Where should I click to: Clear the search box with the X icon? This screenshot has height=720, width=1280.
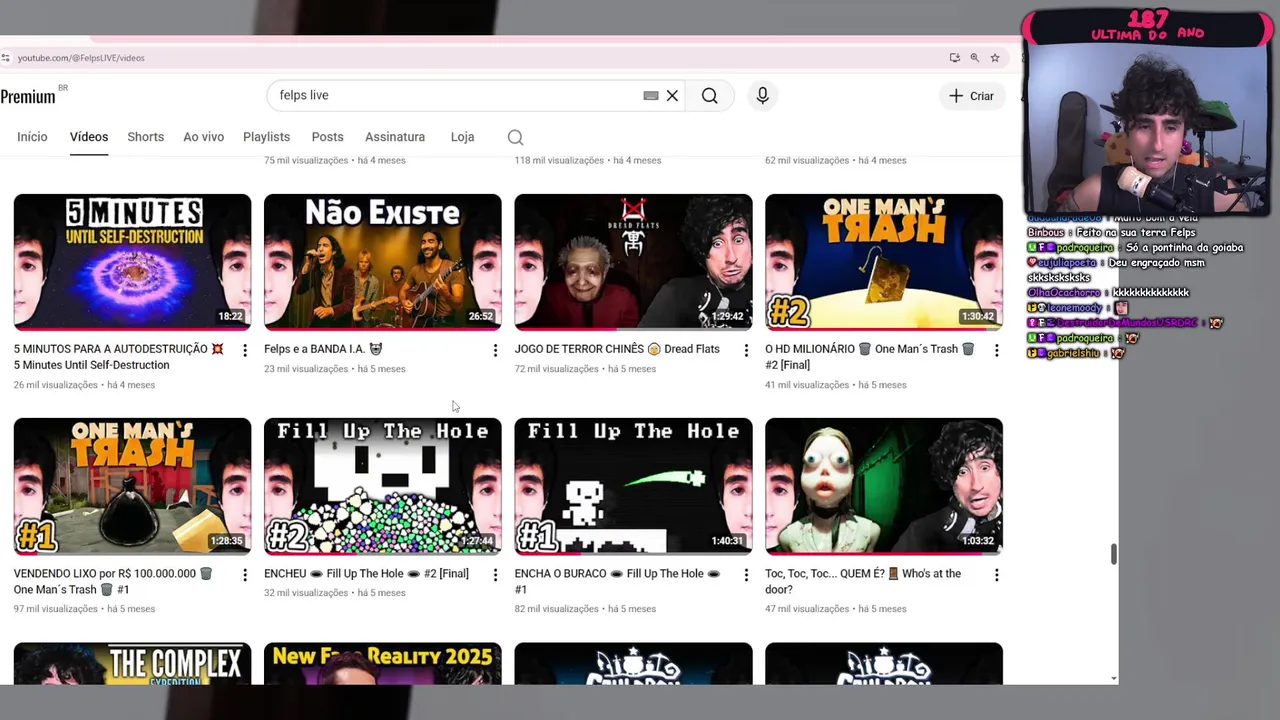pos(672,96)
